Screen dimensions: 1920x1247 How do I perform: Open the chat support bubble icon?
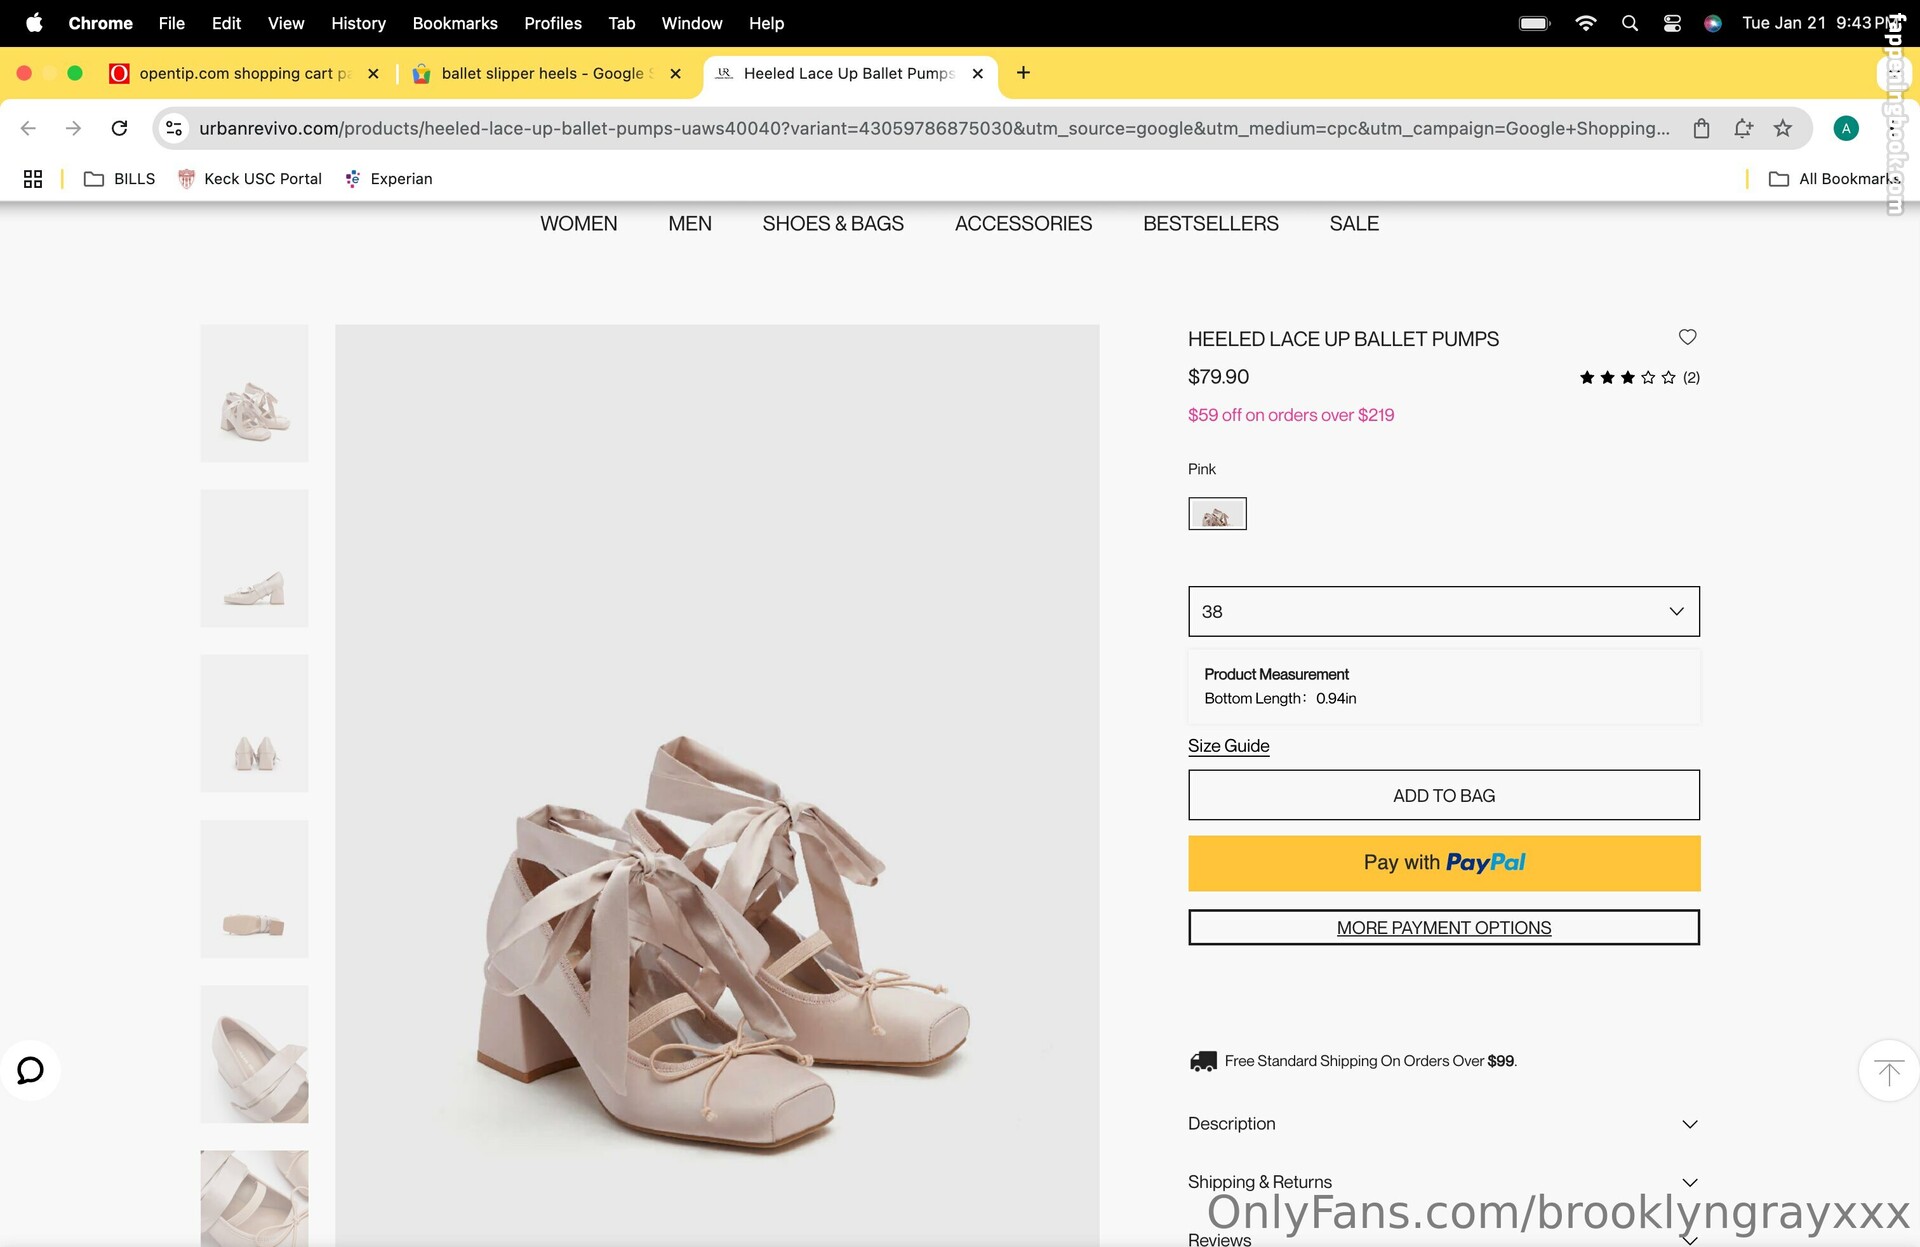pos(30,1070)
